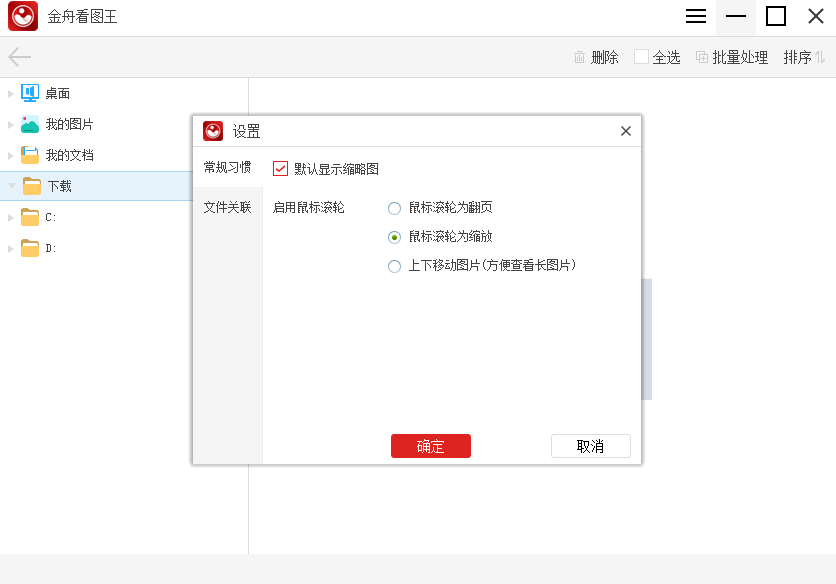Image resolution: width=836 pixels, height=584 pixels.
Task: Click the batch processing icon
Action: point(702,57)
